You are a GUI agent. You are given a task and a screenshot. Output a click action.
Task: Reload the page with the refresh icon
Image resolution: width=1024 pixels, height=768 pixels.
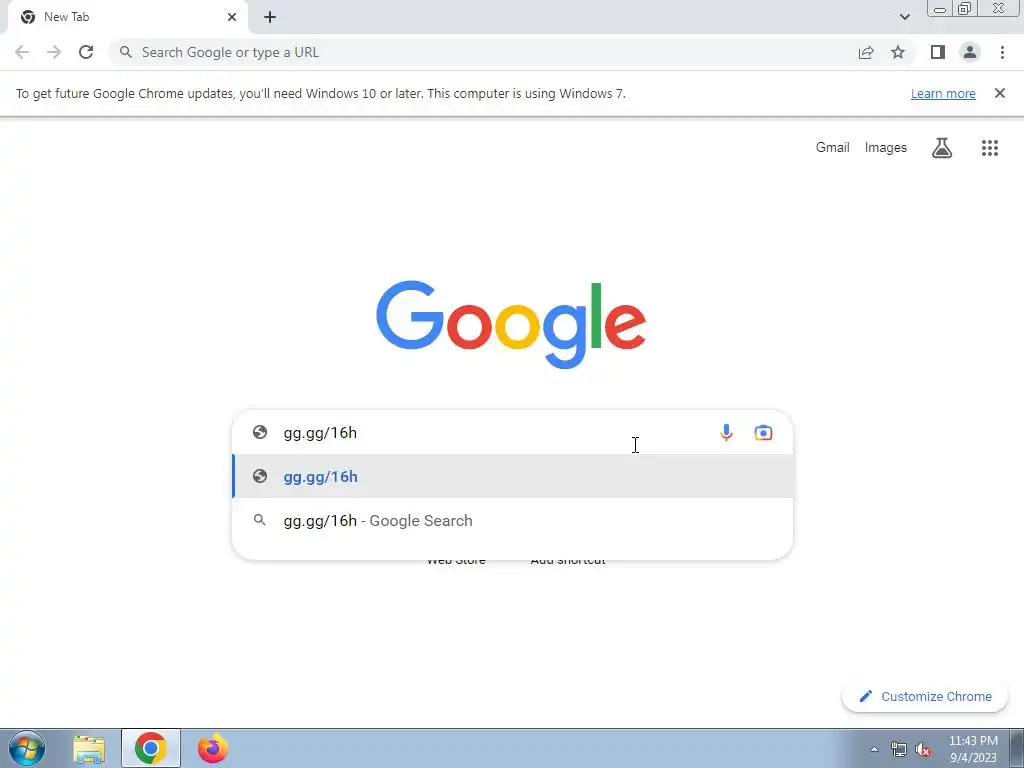click(86, 52)
